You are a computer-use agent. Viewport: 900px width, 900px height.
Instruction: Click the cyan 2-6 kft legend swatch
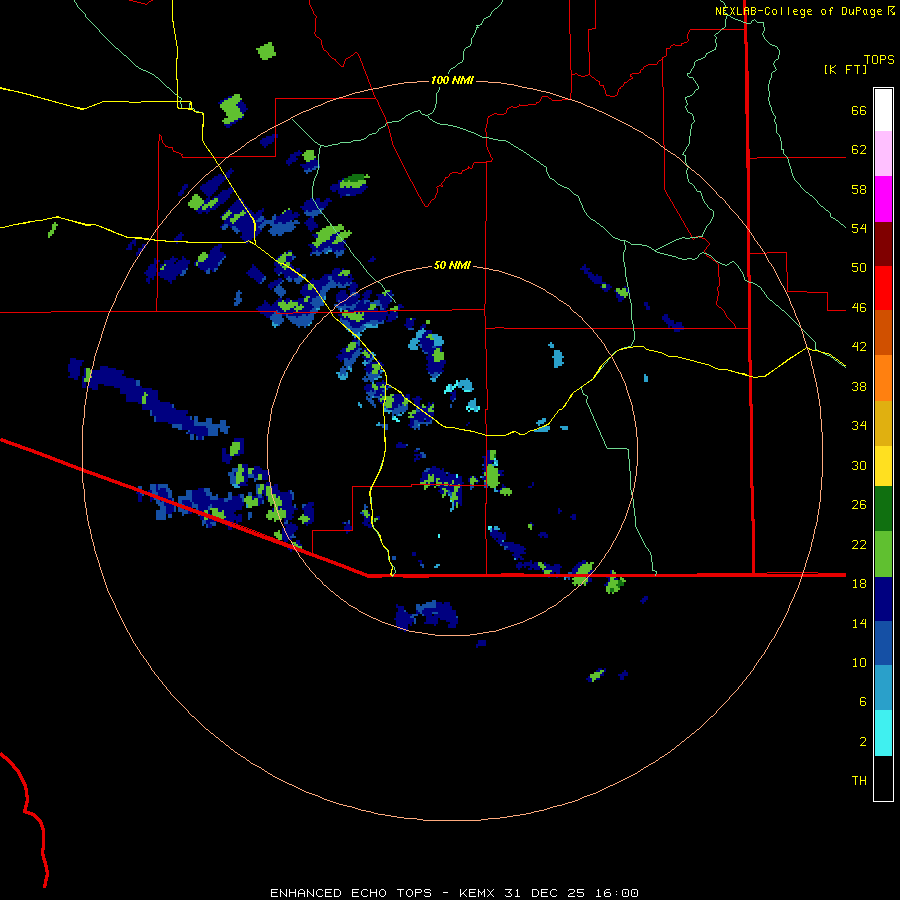(883, 733)
